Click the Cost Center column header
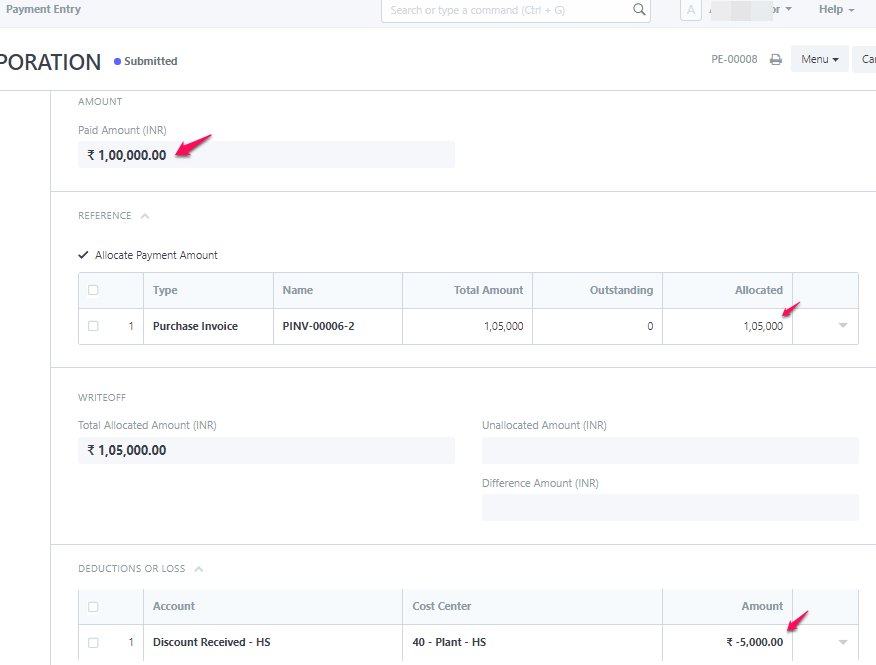Viewport: 876px width, 665px height. point(532,606)
